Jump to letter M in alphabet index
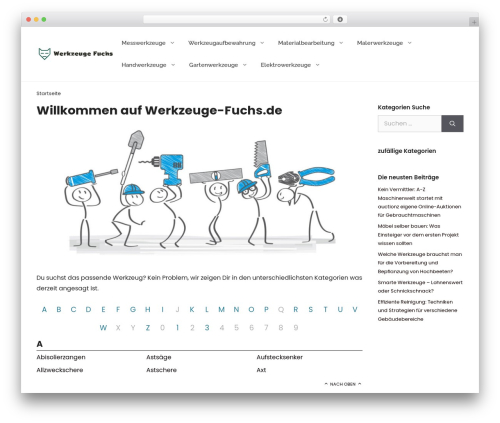 point(221,310)
